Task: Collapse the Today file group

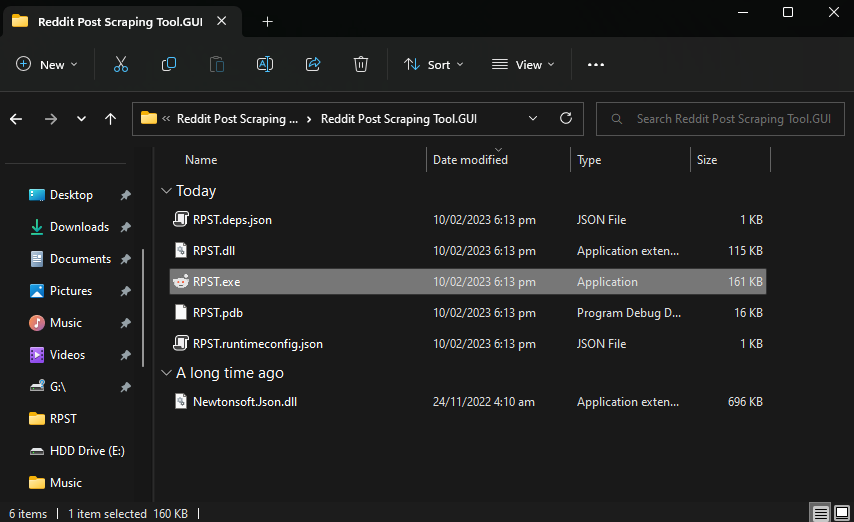Action: pos(167,191)
